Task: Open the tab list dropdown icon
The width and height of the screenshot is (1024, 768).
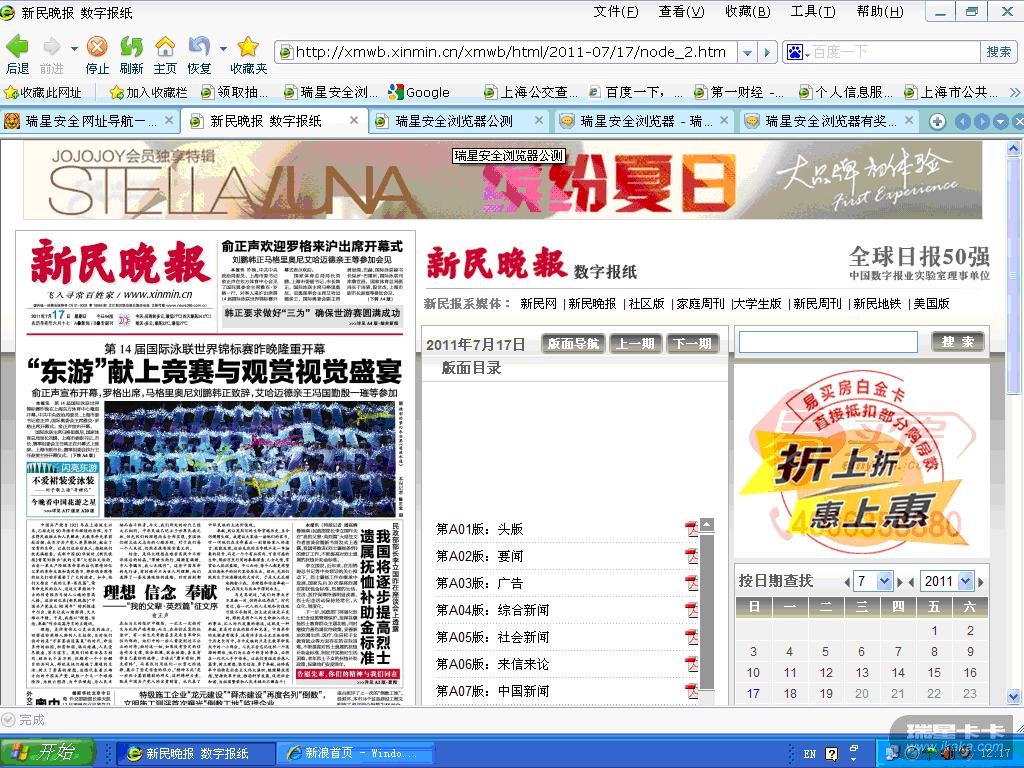Action: [x=1000, y=121]
